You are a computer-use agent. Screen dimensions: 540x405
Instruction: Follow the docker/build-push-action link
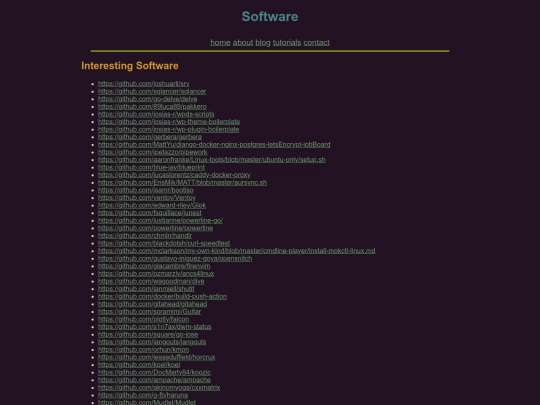pos(163,297)
